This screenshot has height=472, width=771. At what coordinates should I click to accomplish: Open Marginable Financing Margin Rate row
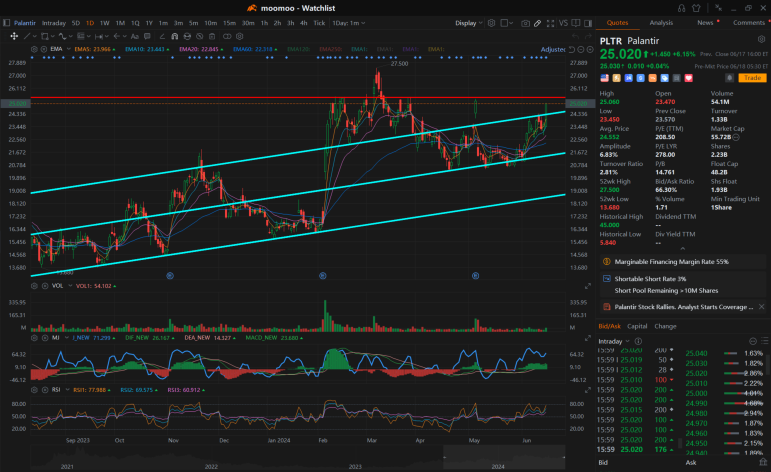click(682, 262)
